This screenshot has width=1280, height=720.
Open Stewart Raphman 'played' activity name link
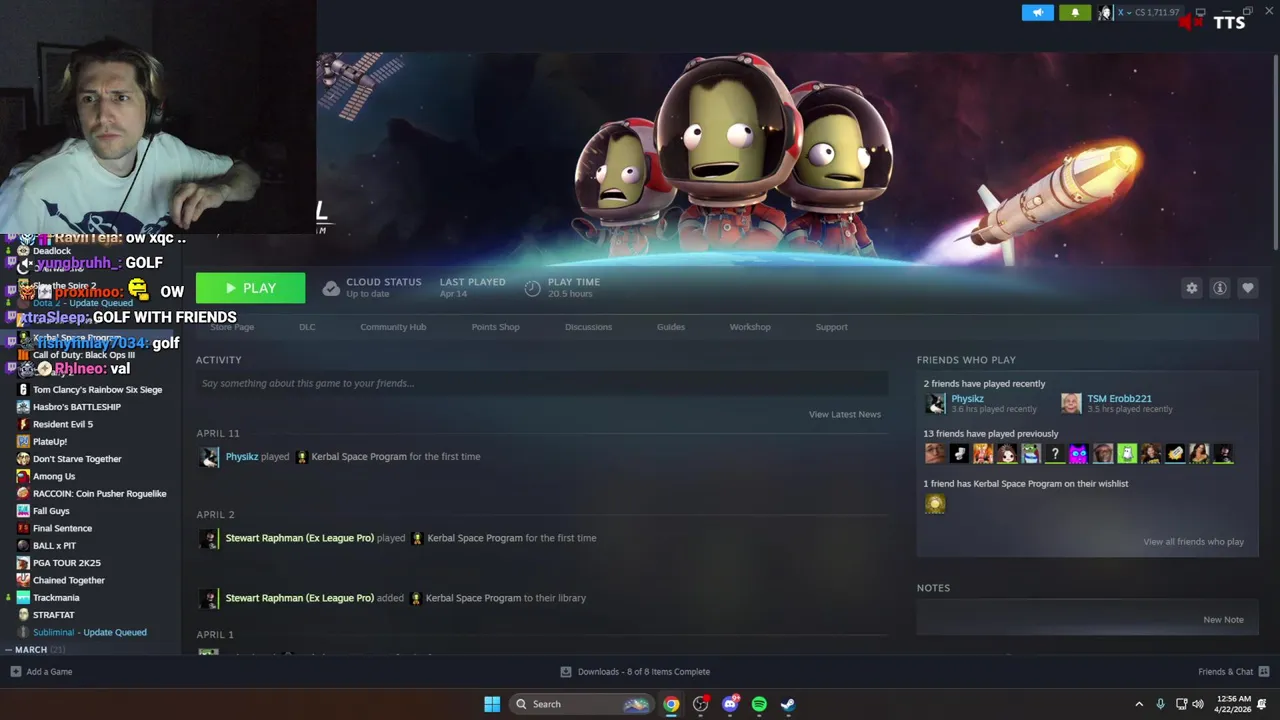pyautogui.click(x=300, y=538)
